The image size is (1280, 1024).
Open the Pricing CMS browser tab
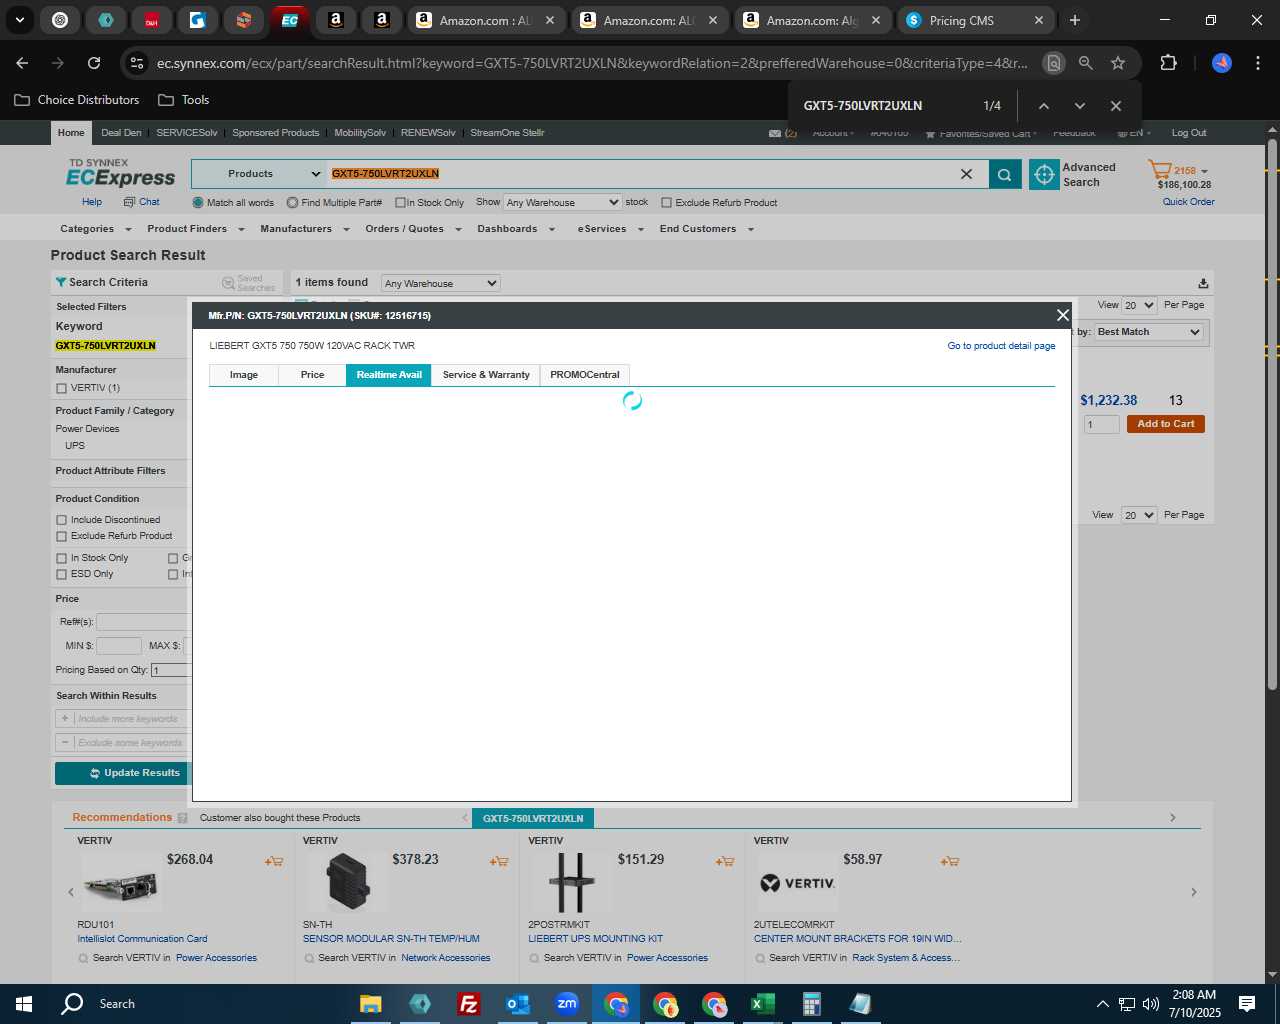pyautogui.click(x=975, y=20)
